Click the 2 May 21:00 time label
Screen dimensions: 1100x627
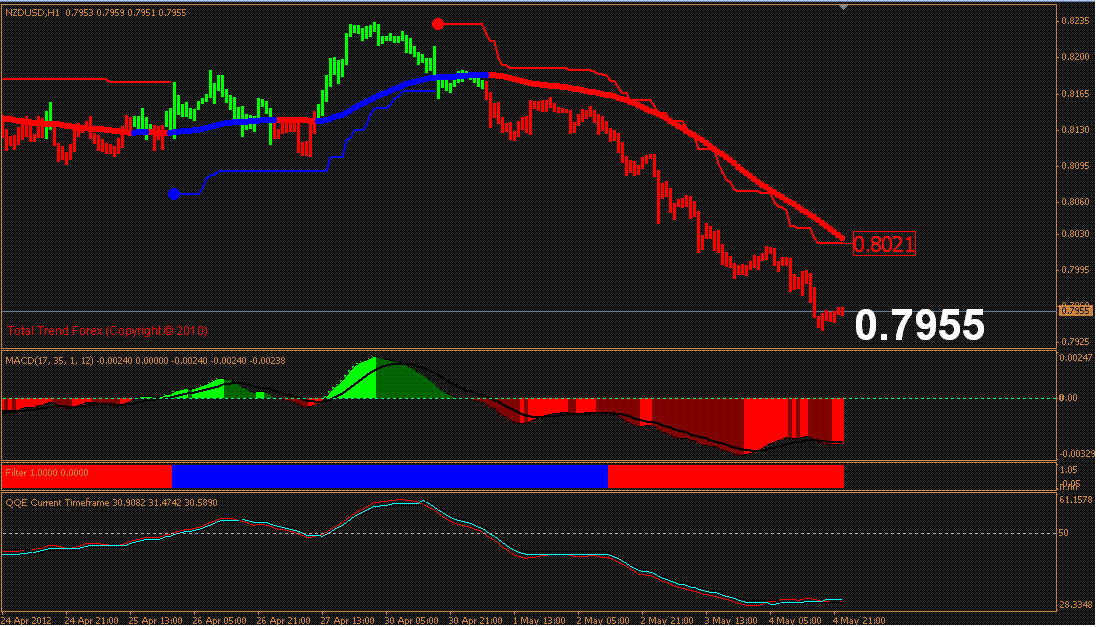pos(666,621)
